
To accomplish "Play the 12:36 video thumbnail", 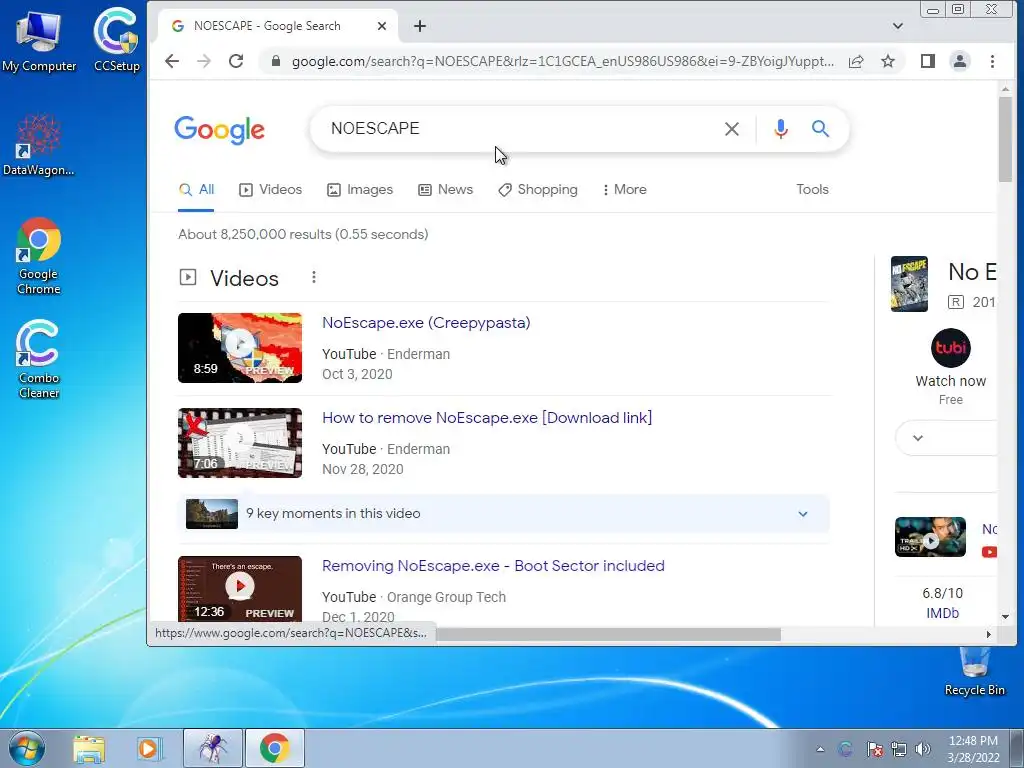I will (240, 589).
